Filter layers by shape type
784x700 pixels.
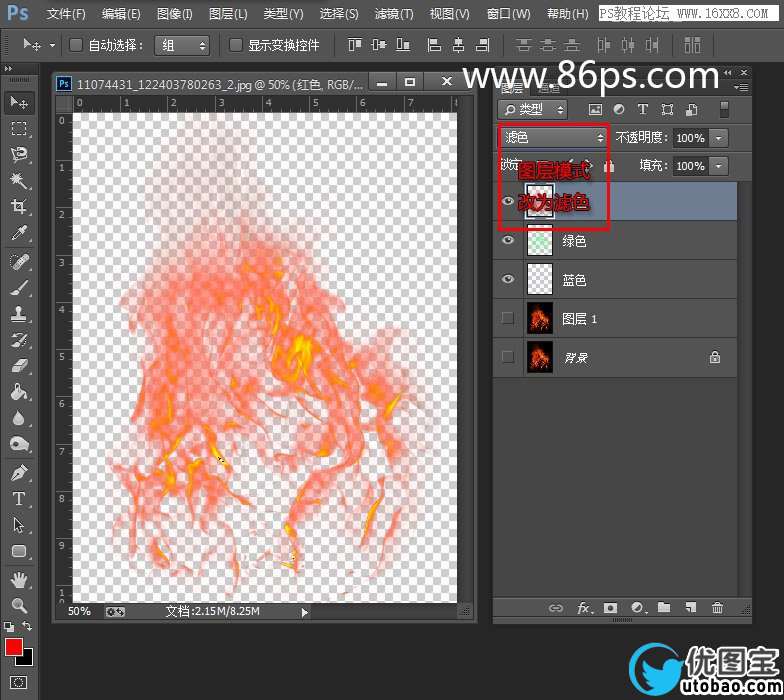pos(667,110)
